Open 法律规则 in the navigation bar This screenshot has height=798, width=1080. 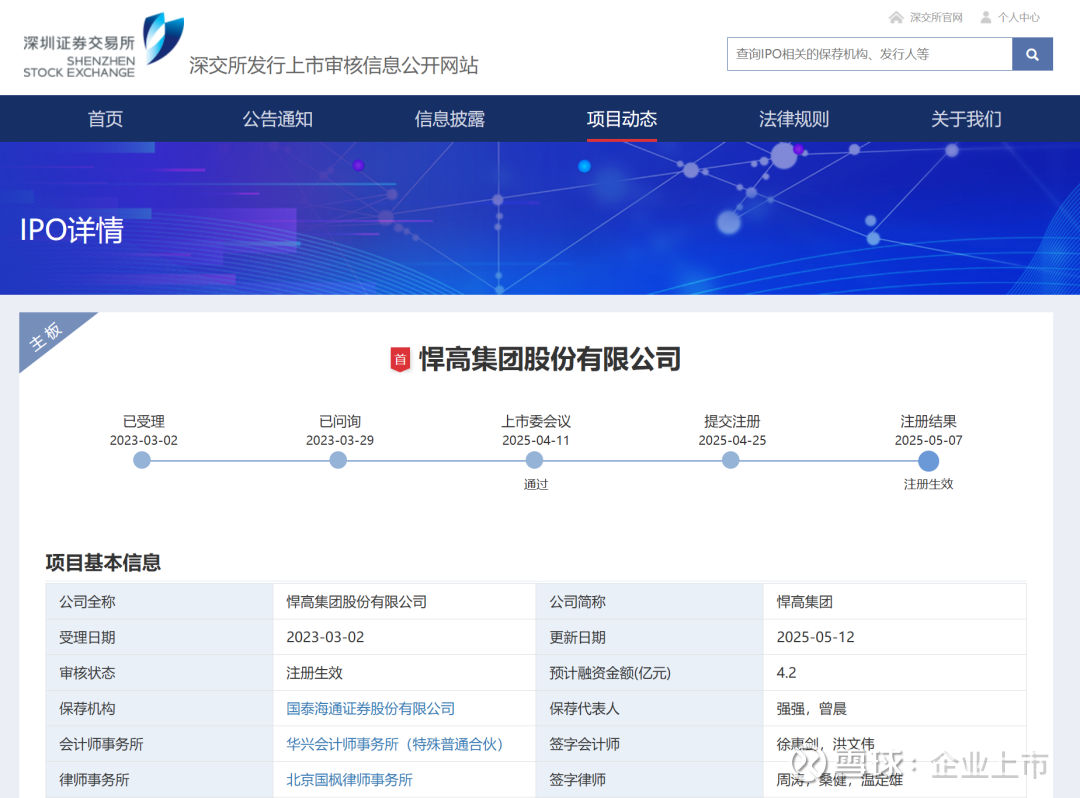[793, 119]
